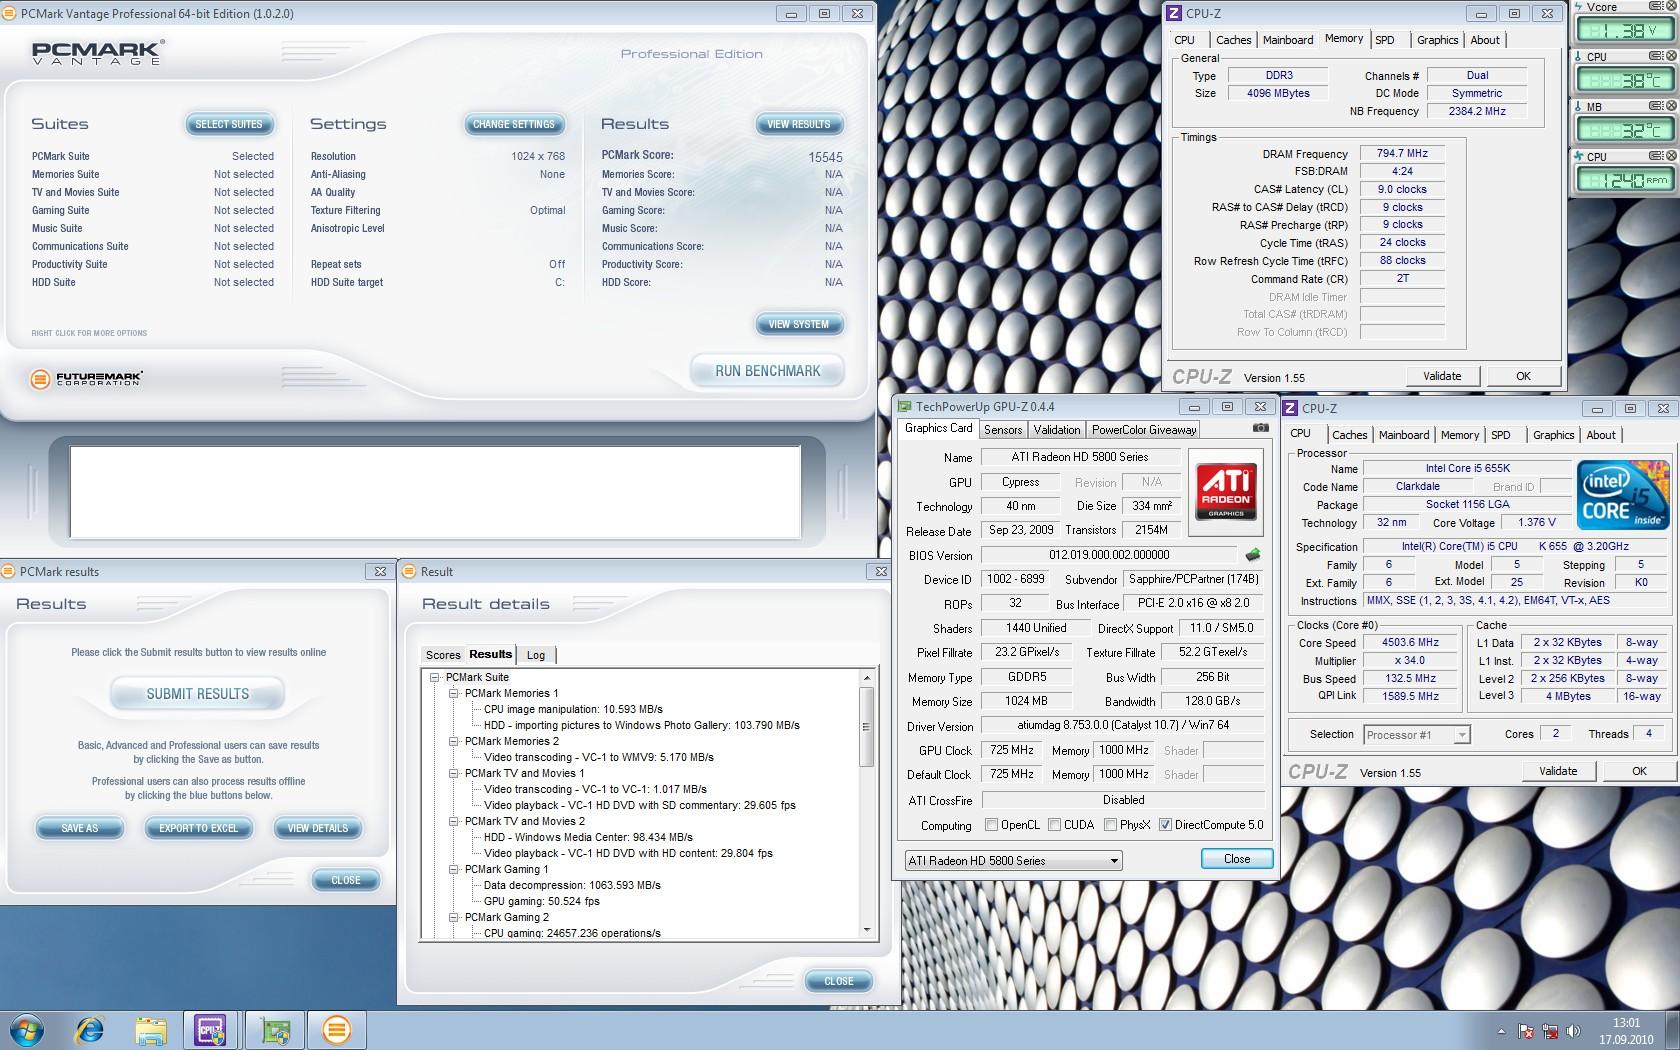Image resolution: width=1680 pixels, height=1050 pixels.
Task: Click the BIOS save chip icon in GPU-Z
Action: (1252, 555)
